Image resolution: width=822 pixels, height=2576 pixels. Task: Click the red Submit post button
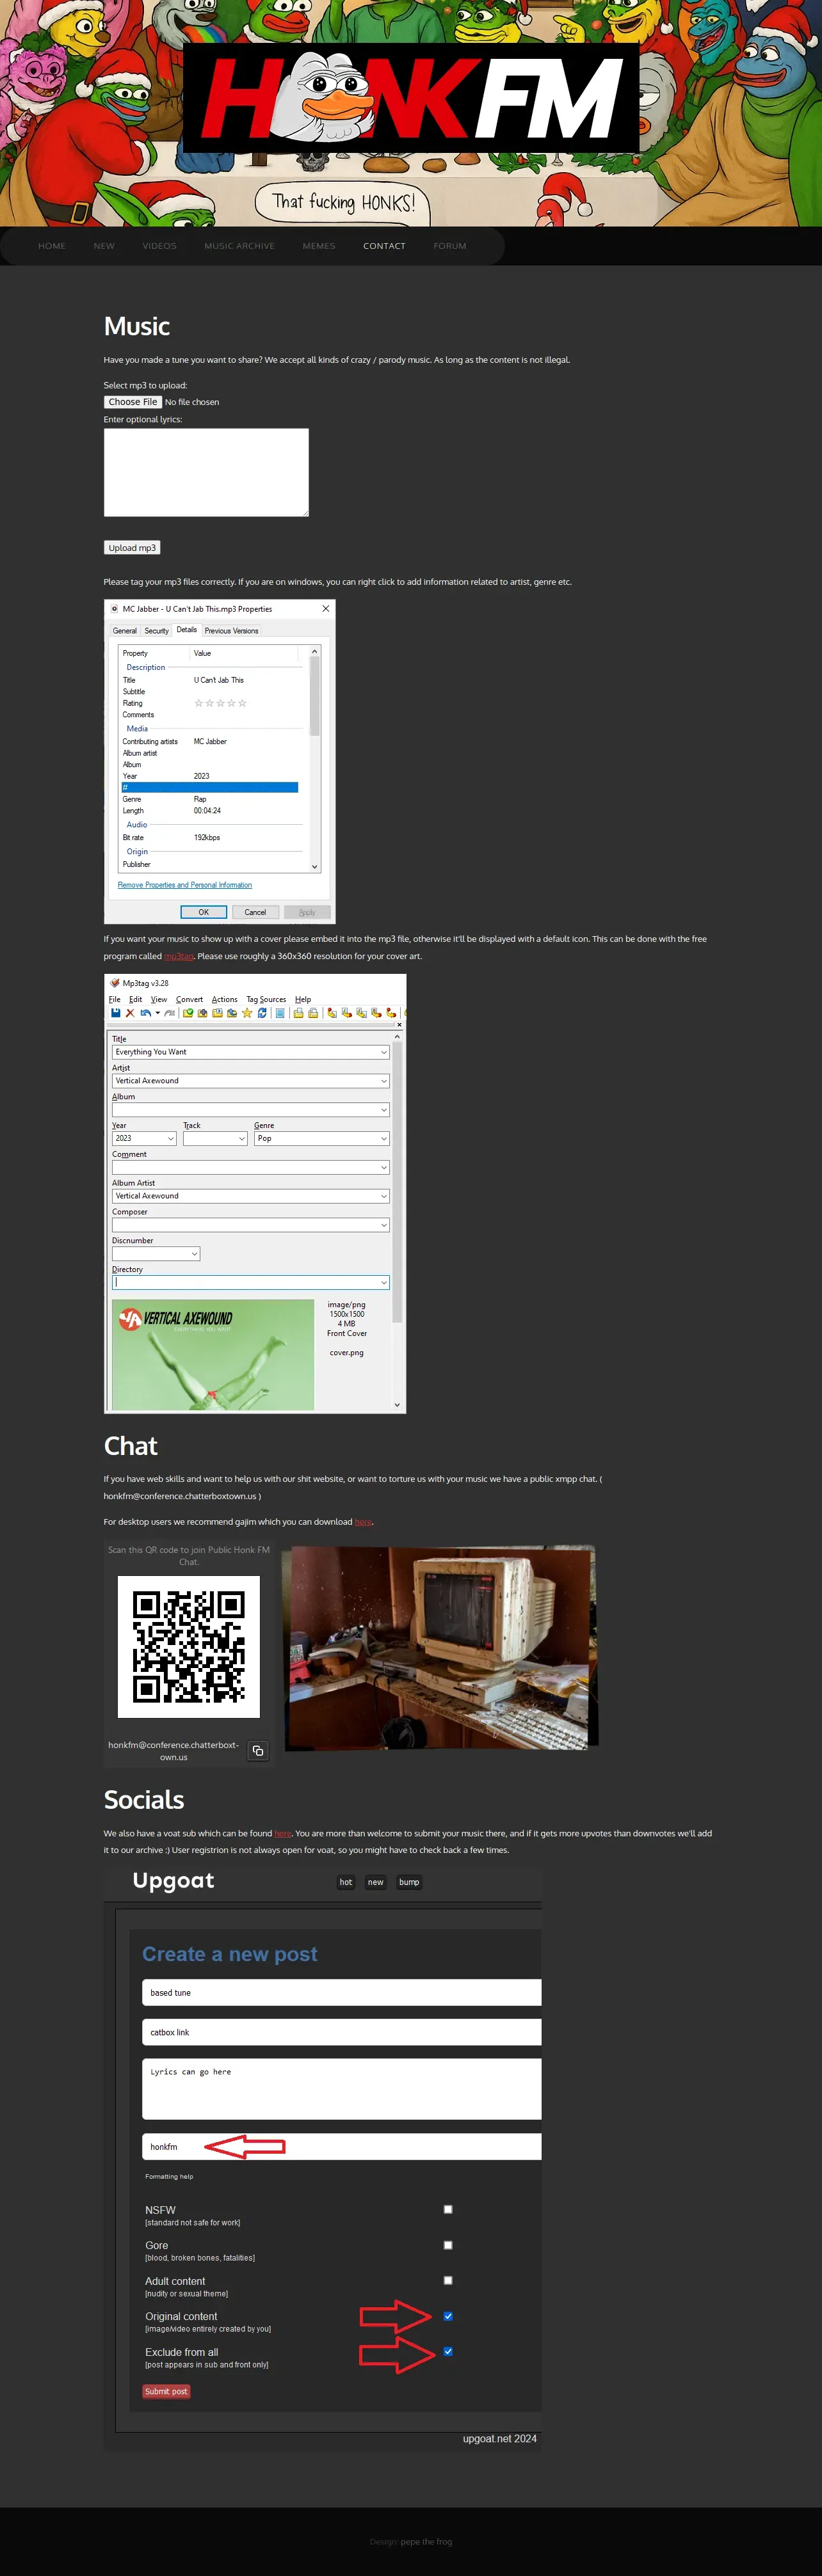(166, 2392)
